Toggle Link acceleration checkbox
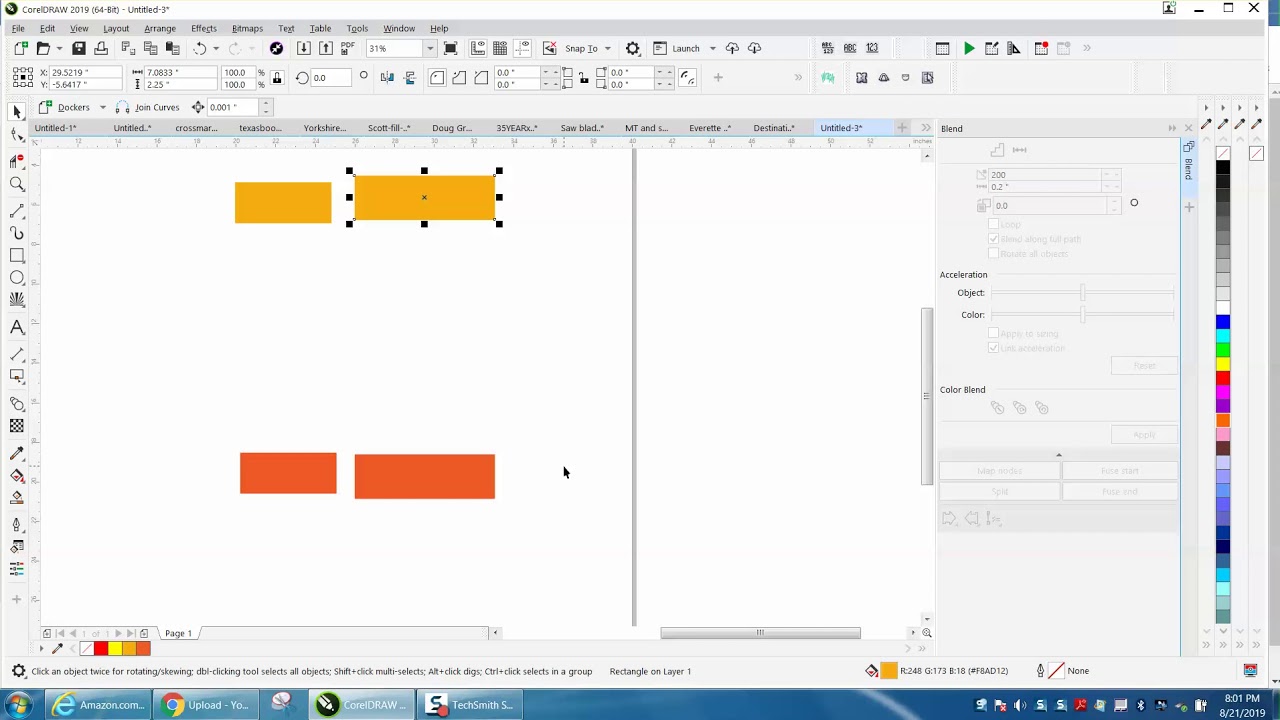Viewport: 1280px width, 720px height. [x=993, y=348]
